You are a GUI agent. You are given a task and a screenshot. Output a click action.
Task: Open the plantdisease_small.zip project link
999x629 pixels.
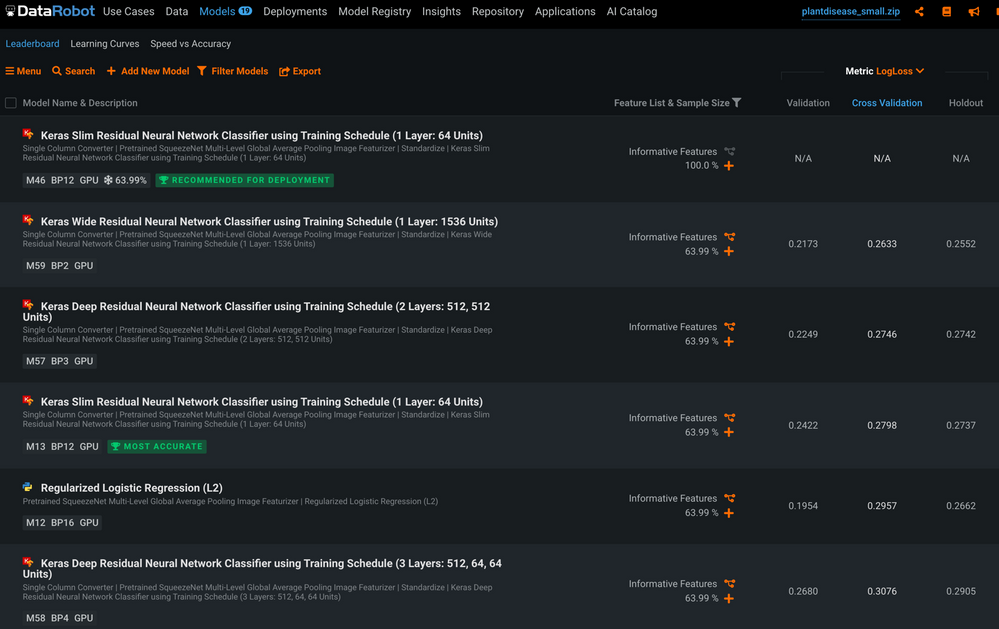pyautogui.click(x=851, y=11)
